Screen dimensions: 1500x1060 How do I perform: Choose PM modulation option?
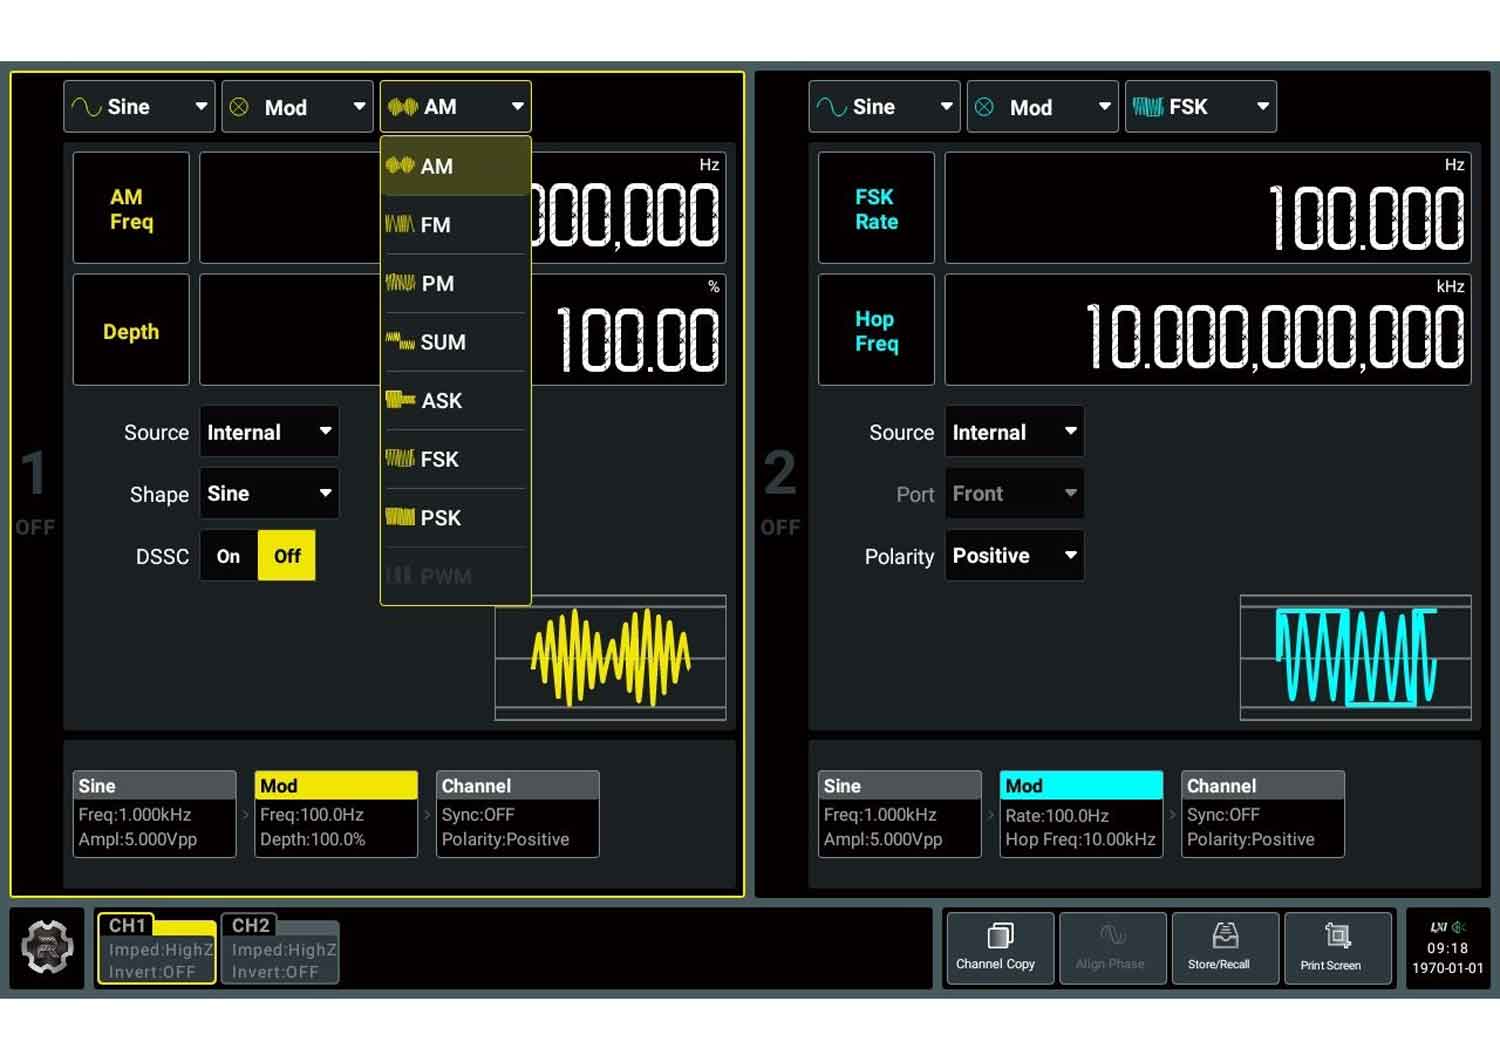455,284
